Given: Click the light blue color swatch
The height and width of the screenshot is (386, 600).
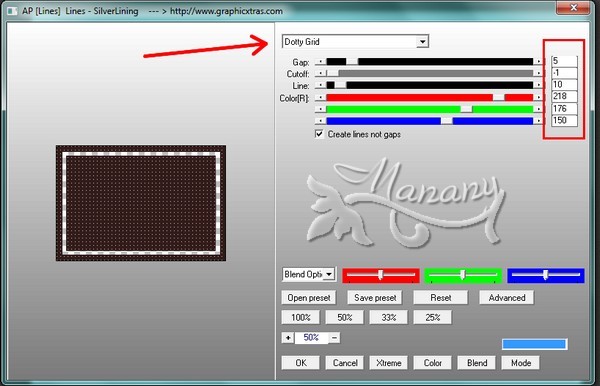Looking at the screenshot, I should click(534, 344).
